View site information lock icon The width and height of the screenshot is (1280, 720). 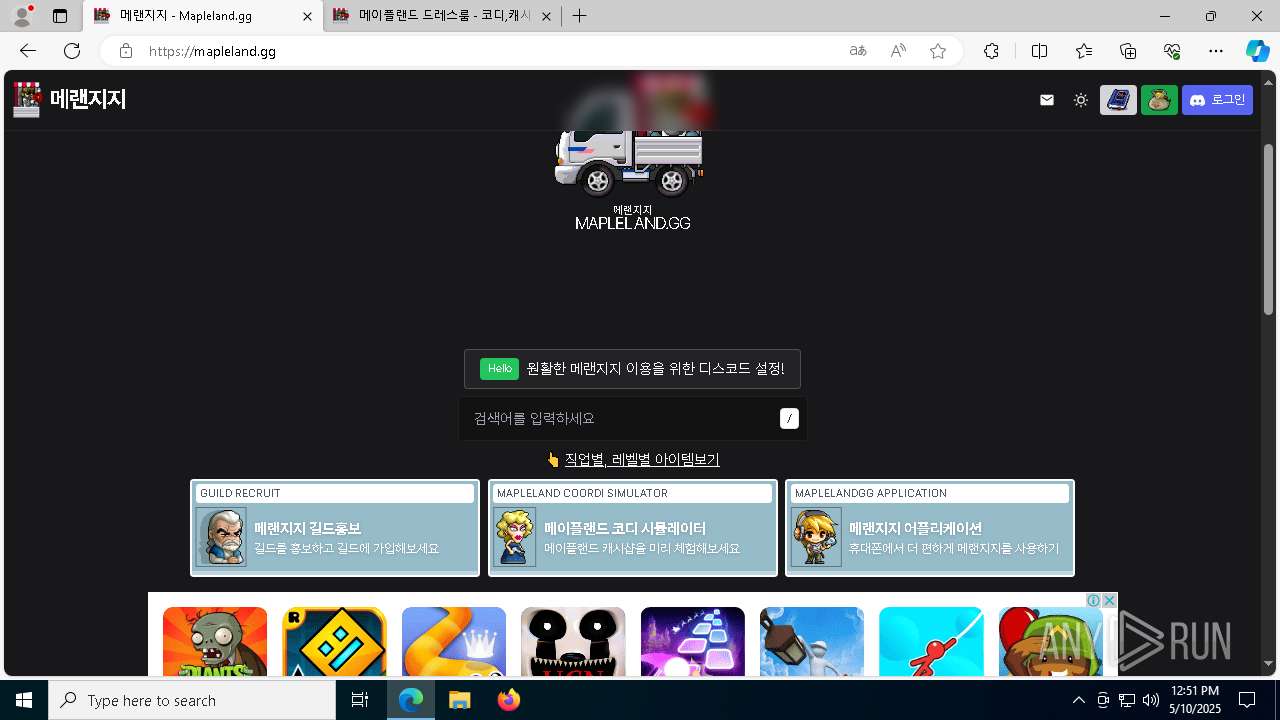125,51
